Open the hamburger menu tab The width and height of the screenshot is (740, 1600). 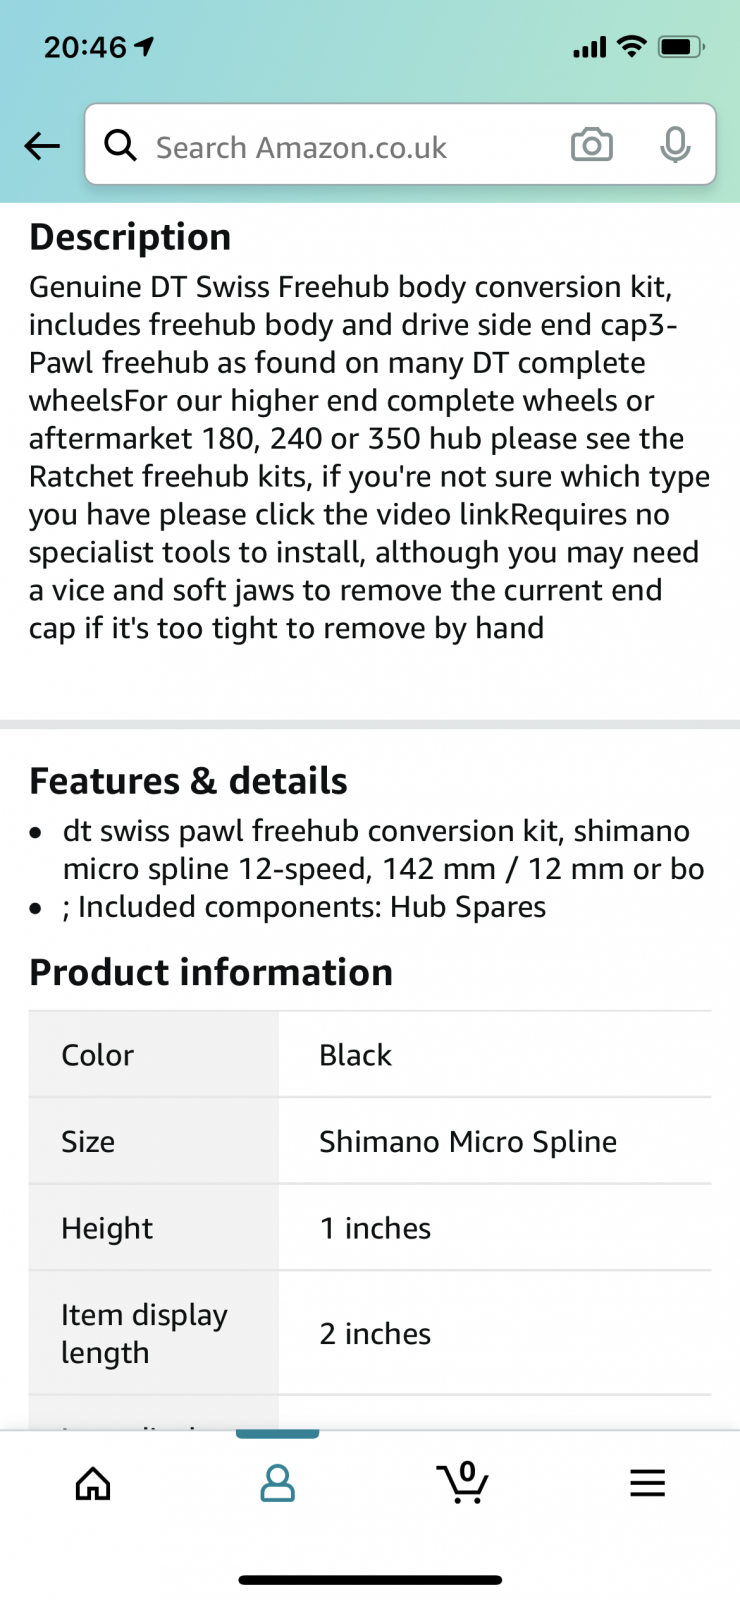click(647, 1483)
